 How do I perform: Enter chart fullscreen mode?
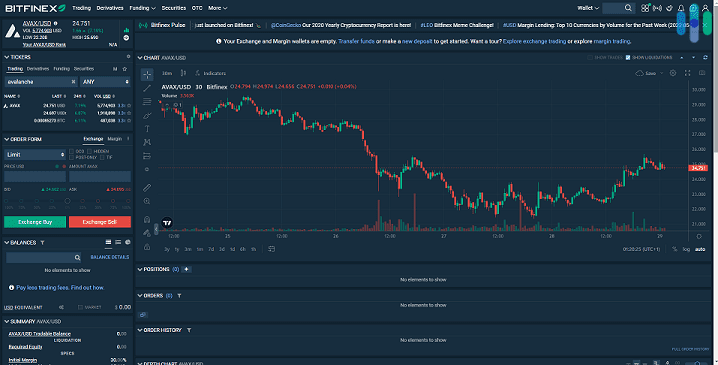pos(687,73)
